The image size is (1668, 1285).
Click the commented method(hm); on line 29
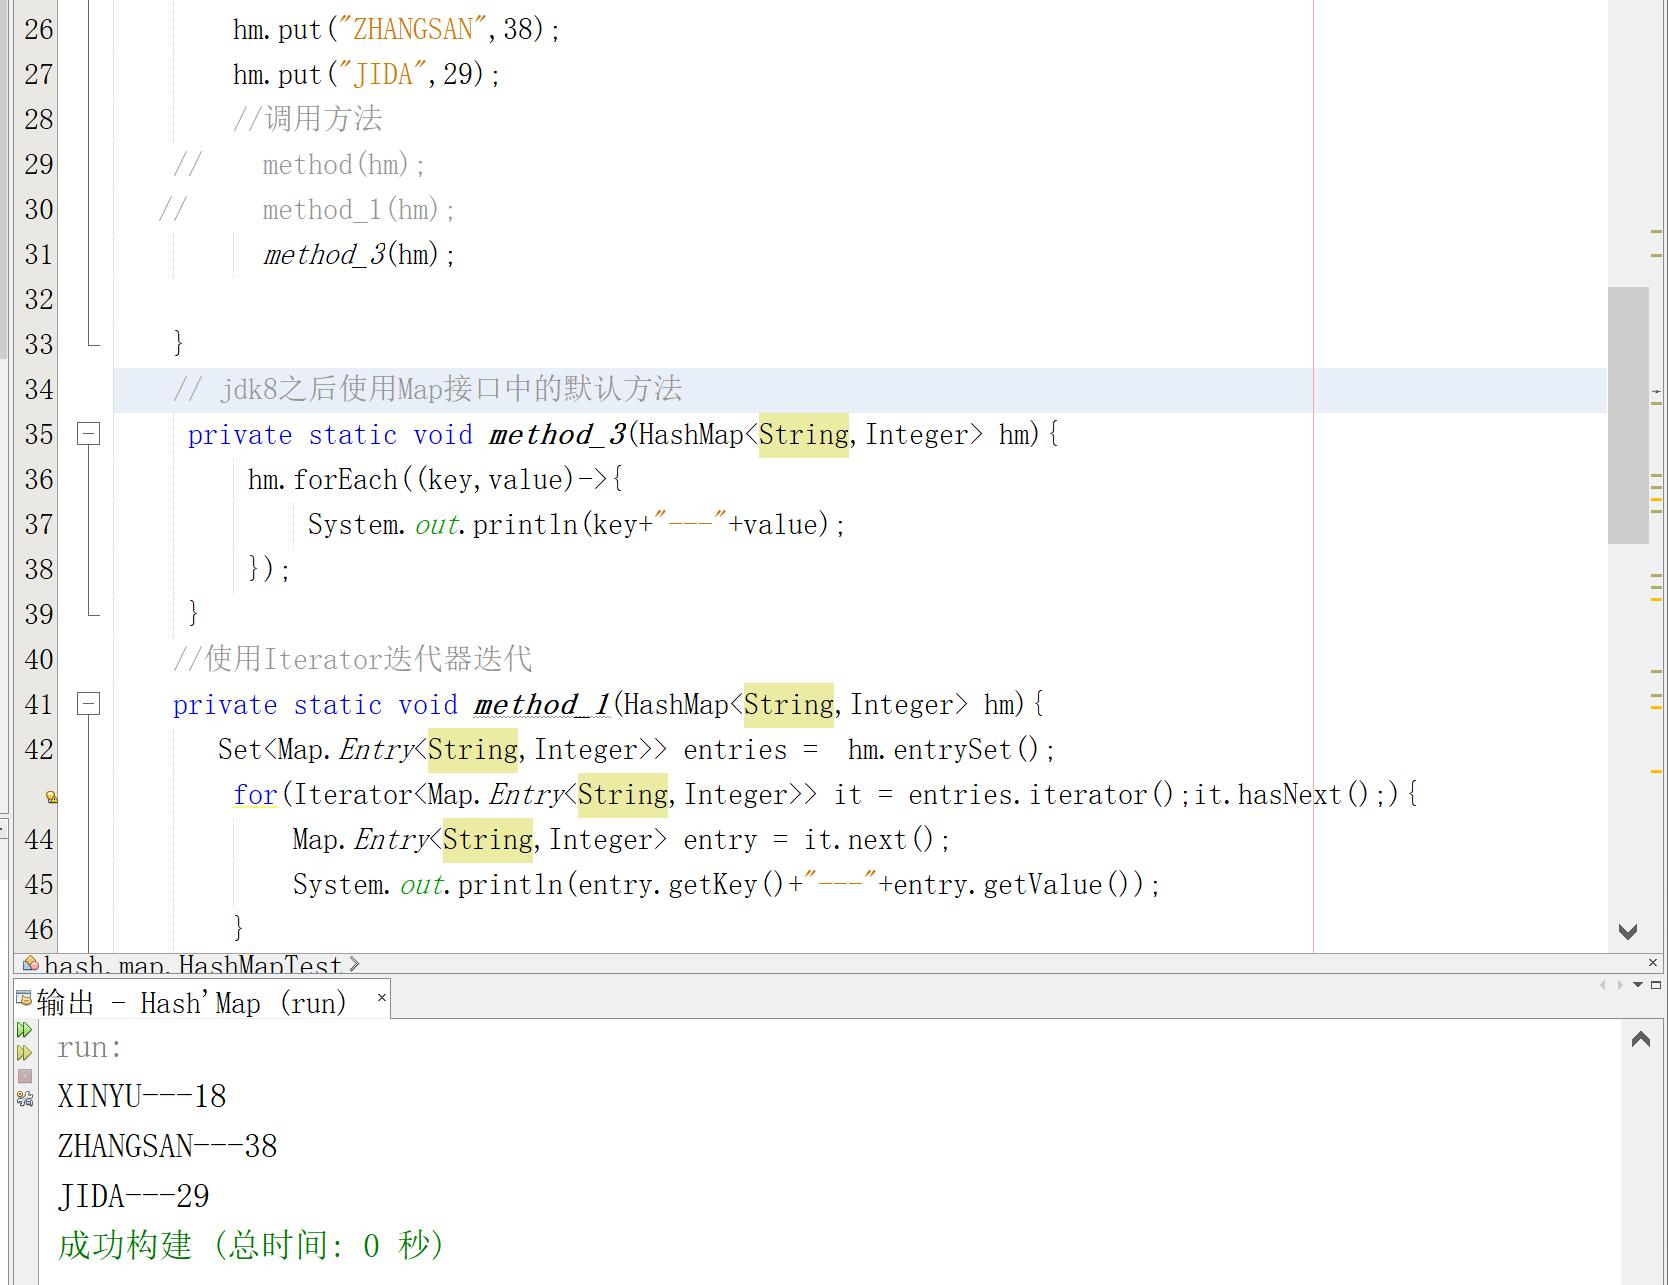[345, 165]
